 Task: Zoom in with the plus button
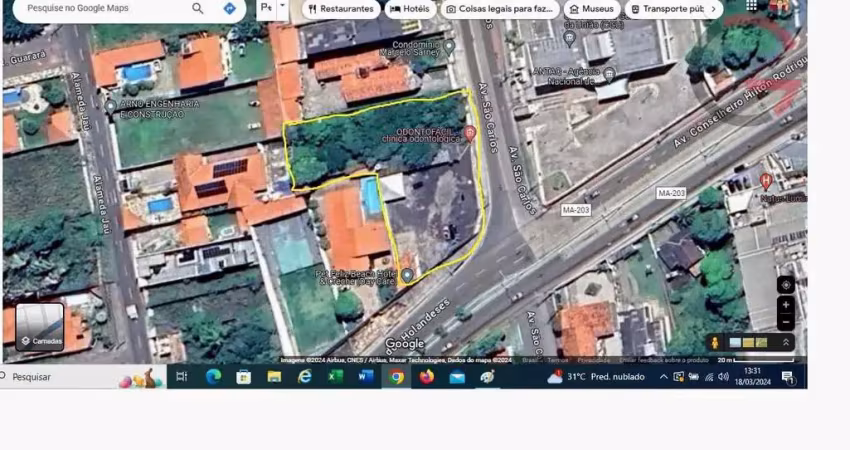pyautogui.click(x=785, y=305)
